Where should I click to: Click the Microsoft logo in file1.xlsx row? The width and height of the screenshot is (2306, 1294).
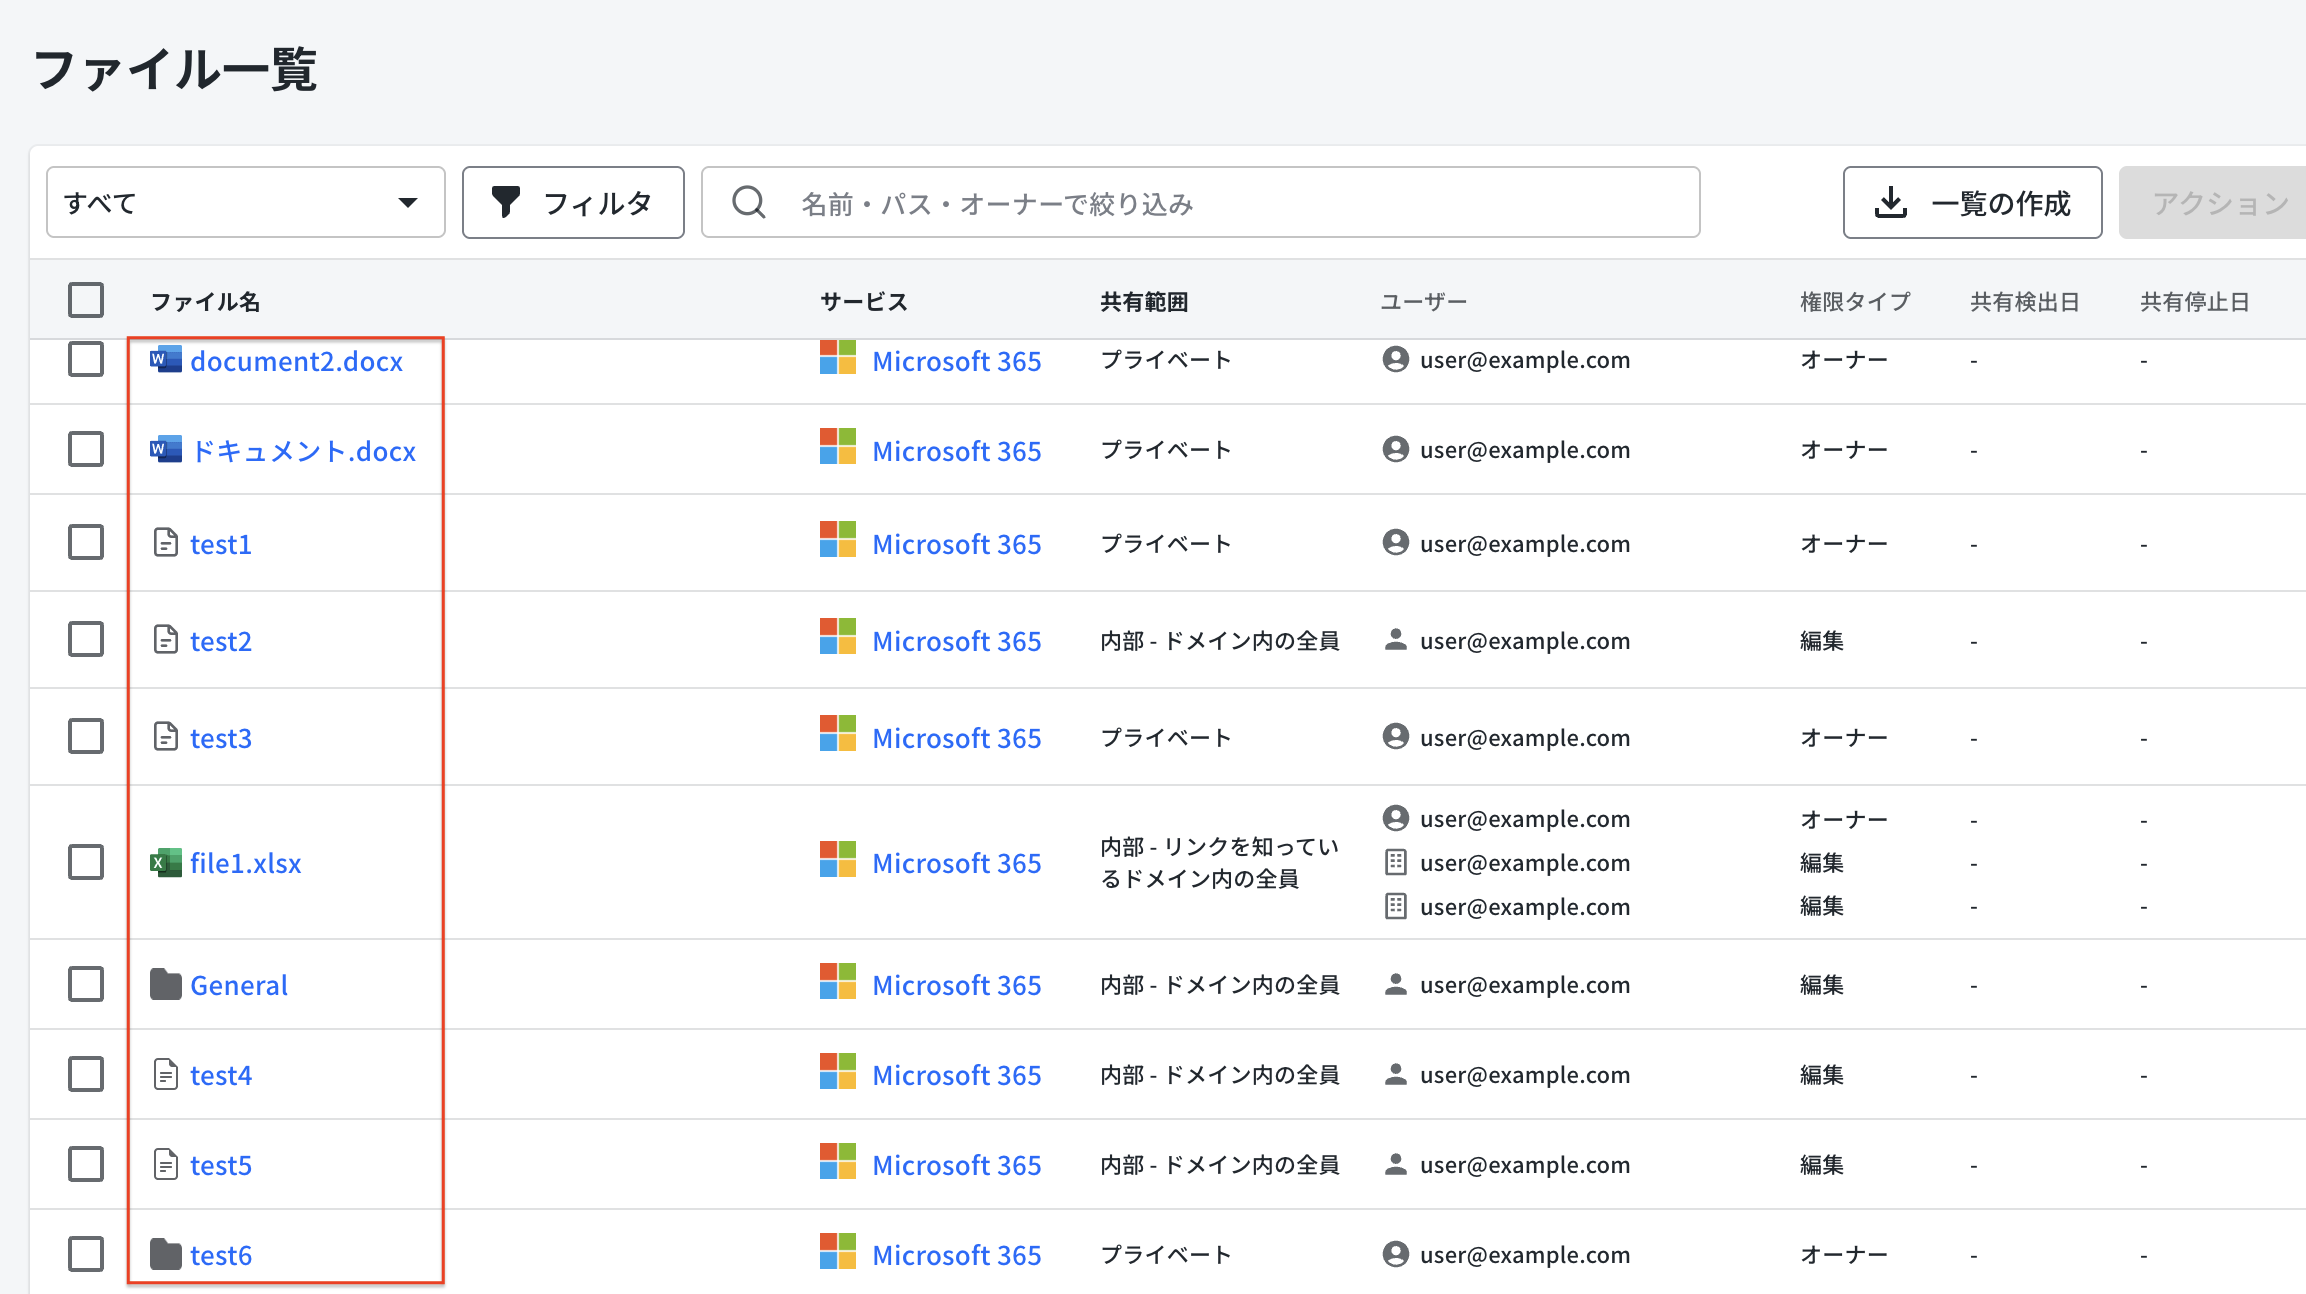[838, 859]
